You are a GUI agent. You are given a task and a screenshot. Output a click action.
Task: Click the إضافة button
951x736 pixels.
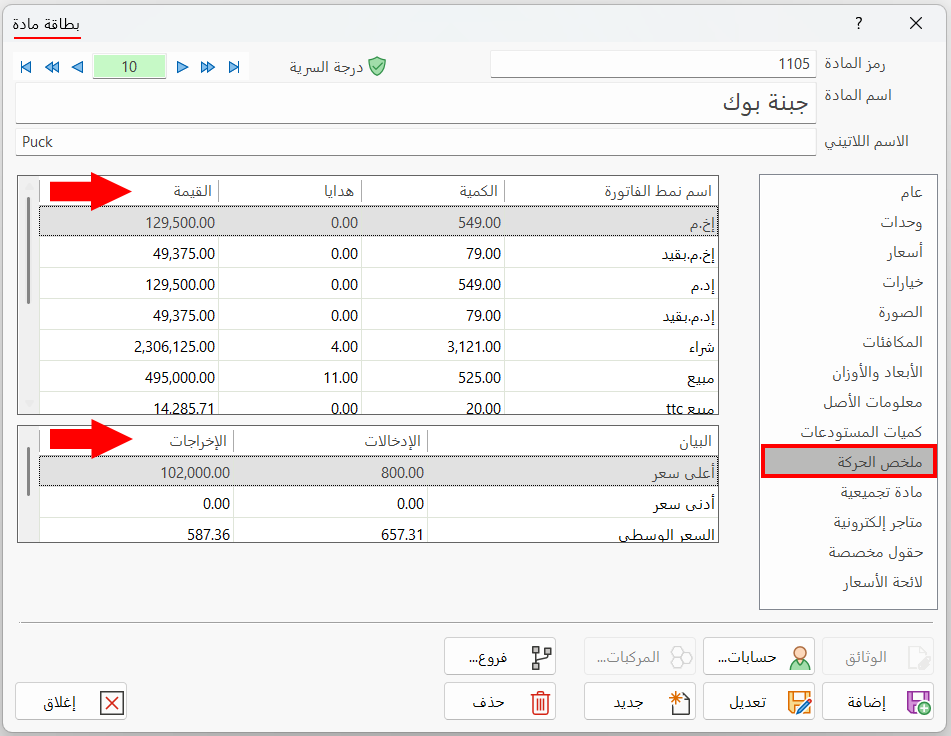[878, 702]
